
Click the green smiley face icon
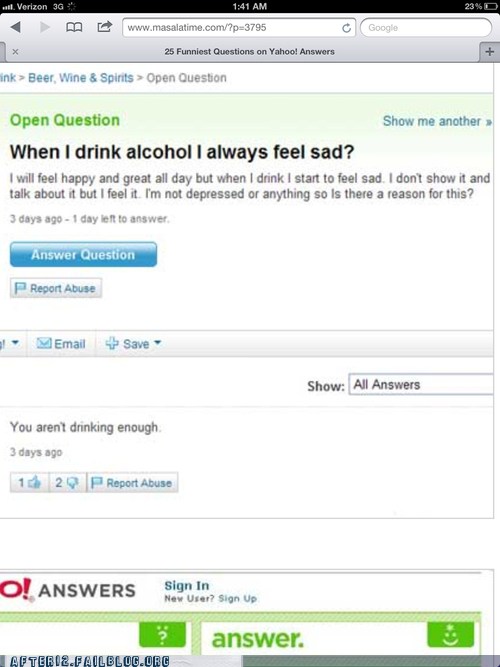[x=450, y=634]
